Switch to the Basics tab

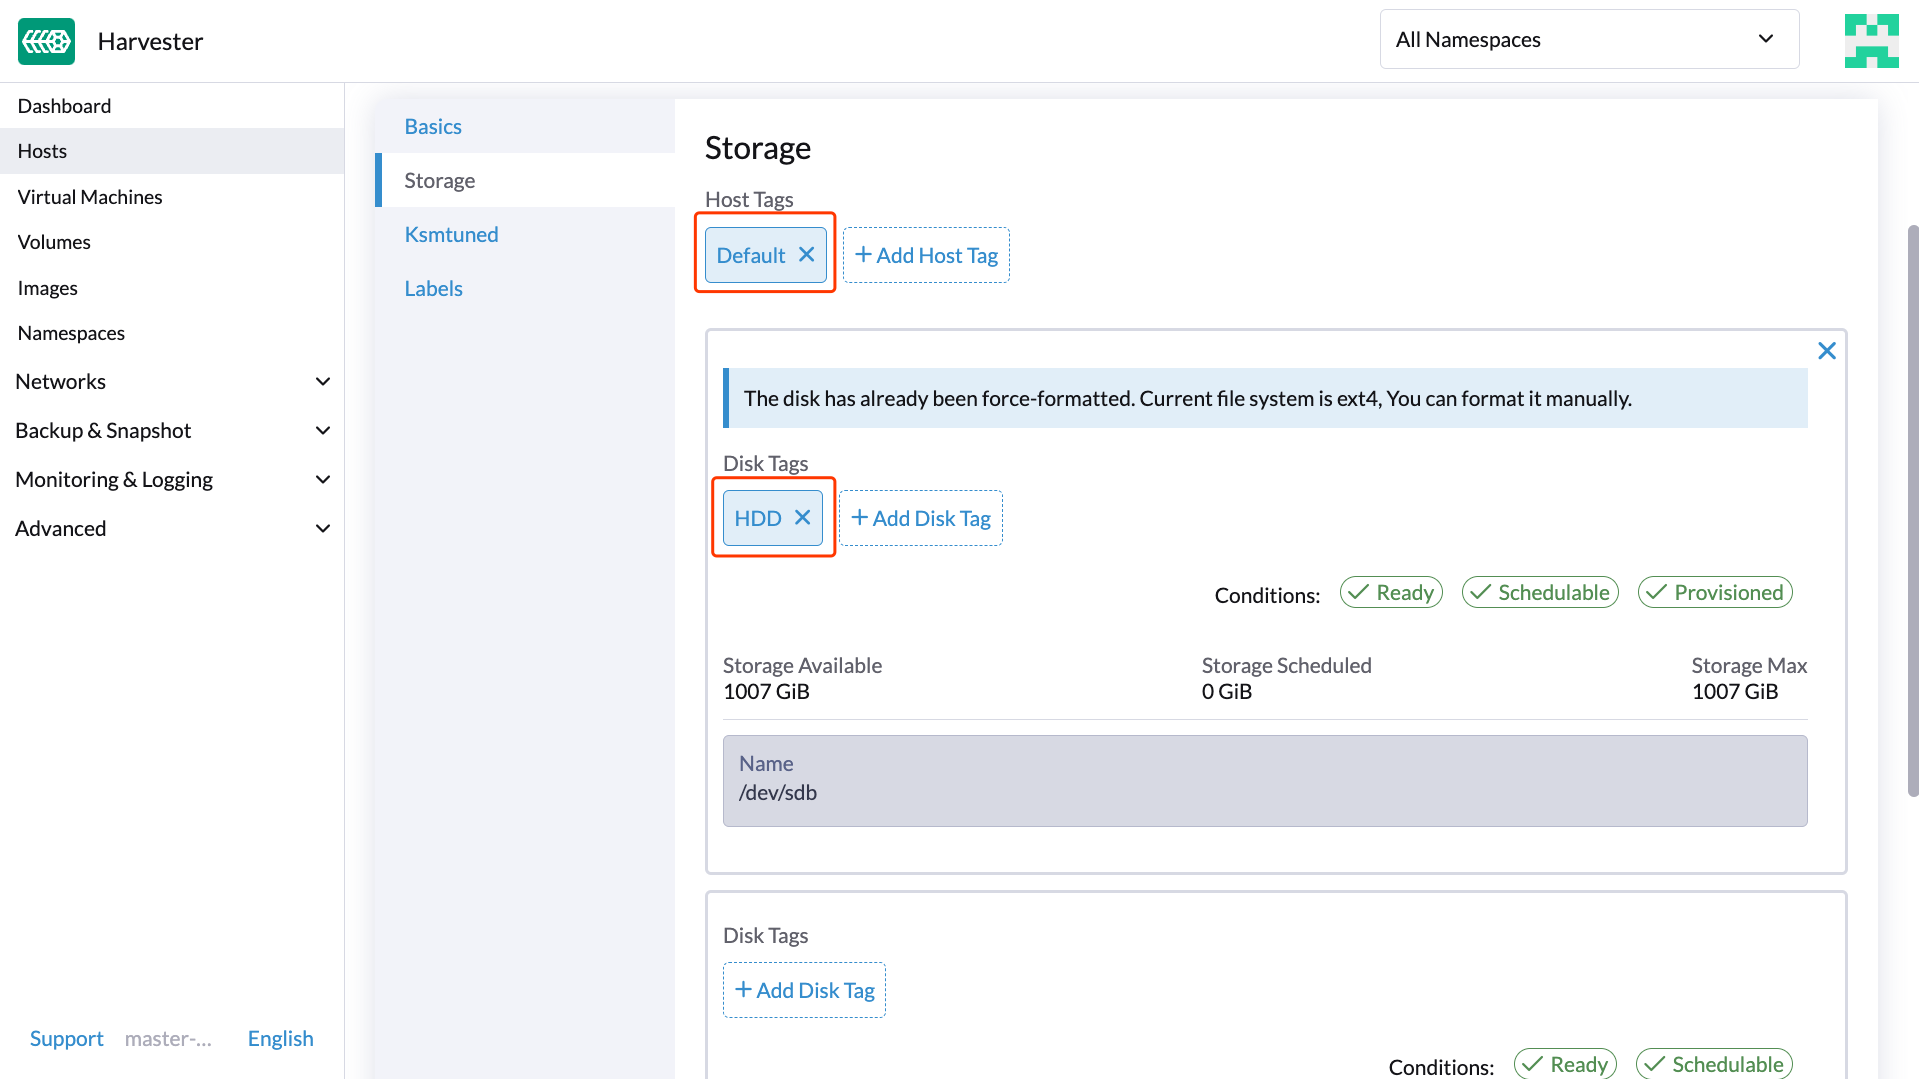click(433, 127)
